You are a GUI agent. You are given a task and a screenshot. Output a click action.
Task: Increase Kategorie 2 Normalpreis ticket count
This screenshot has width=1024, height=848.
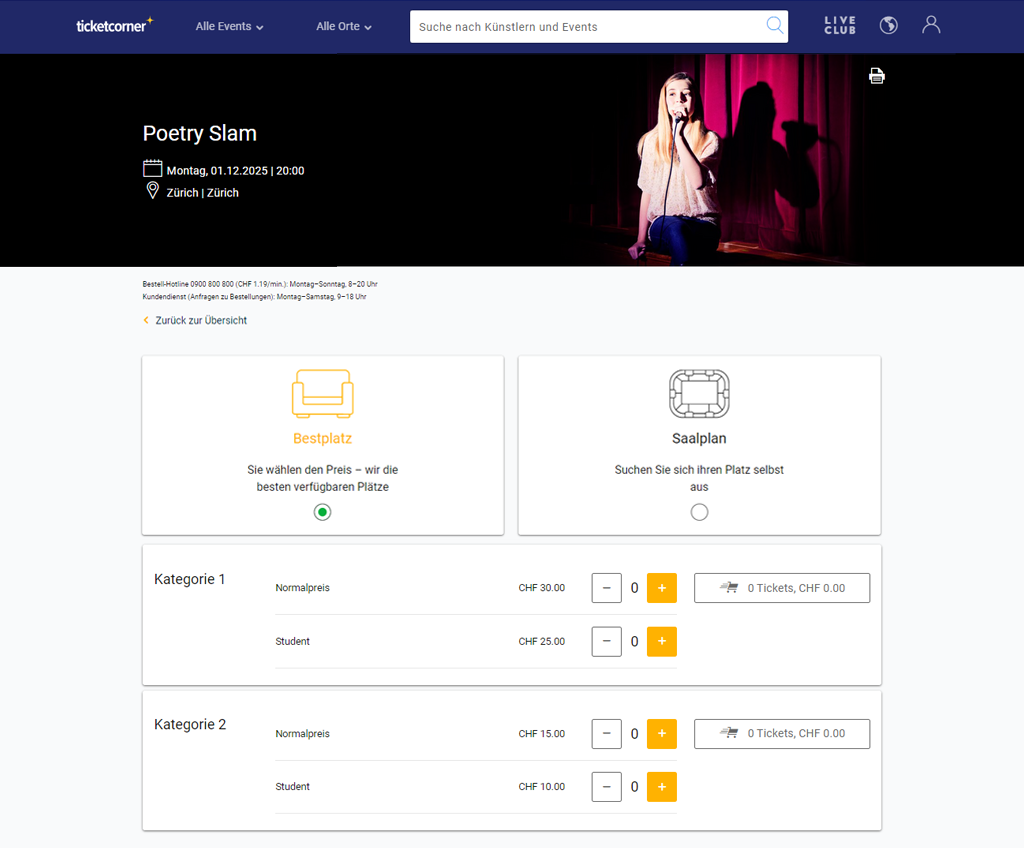pyautogui.click(x=662, y=734)
